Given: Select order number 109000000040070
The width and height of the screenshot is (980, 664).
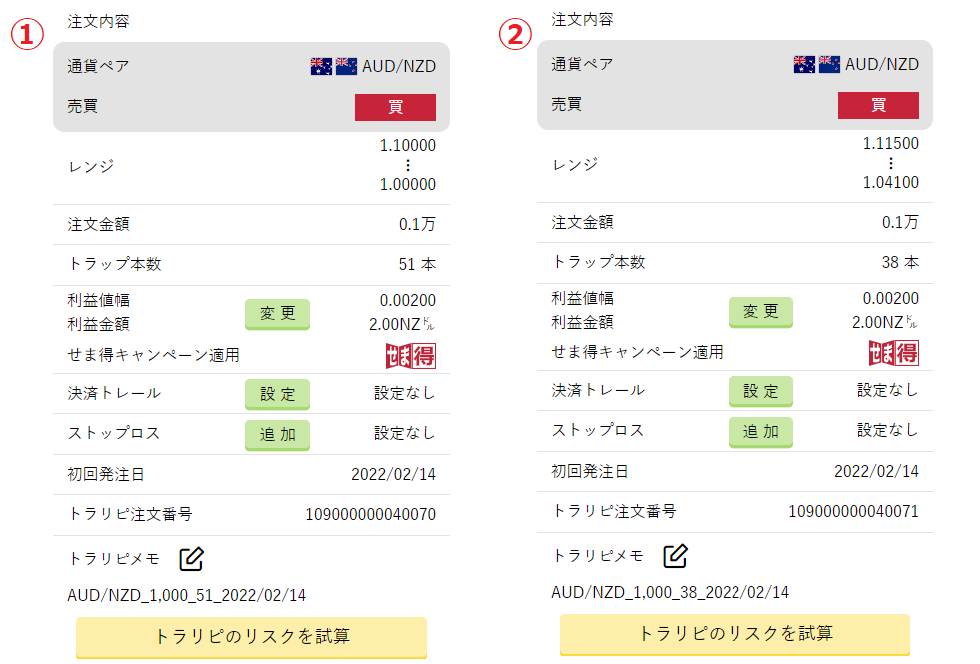Looking at the screenshot, I should click(x=371, y=515).
